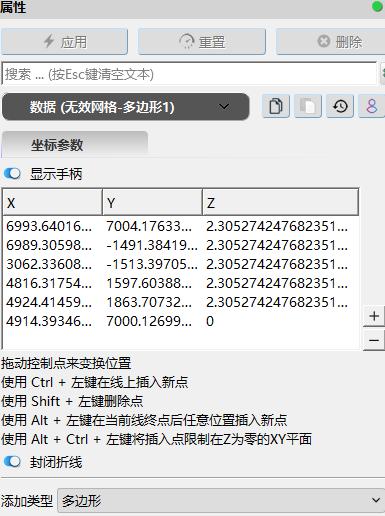The height and width of the screenshot is (516, 385).
Task: Click the 应用 apply button
Action: (x=64, y=42)
